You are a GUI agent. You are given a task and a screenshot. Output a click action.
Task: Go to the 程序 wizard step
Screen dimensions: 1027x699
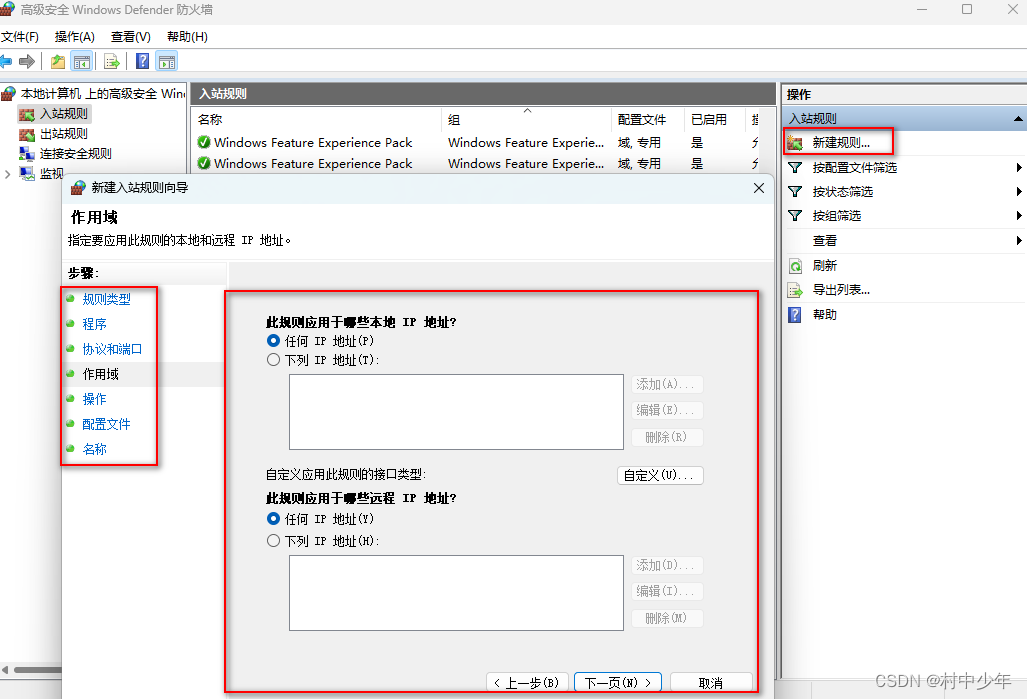click(94, 324)
